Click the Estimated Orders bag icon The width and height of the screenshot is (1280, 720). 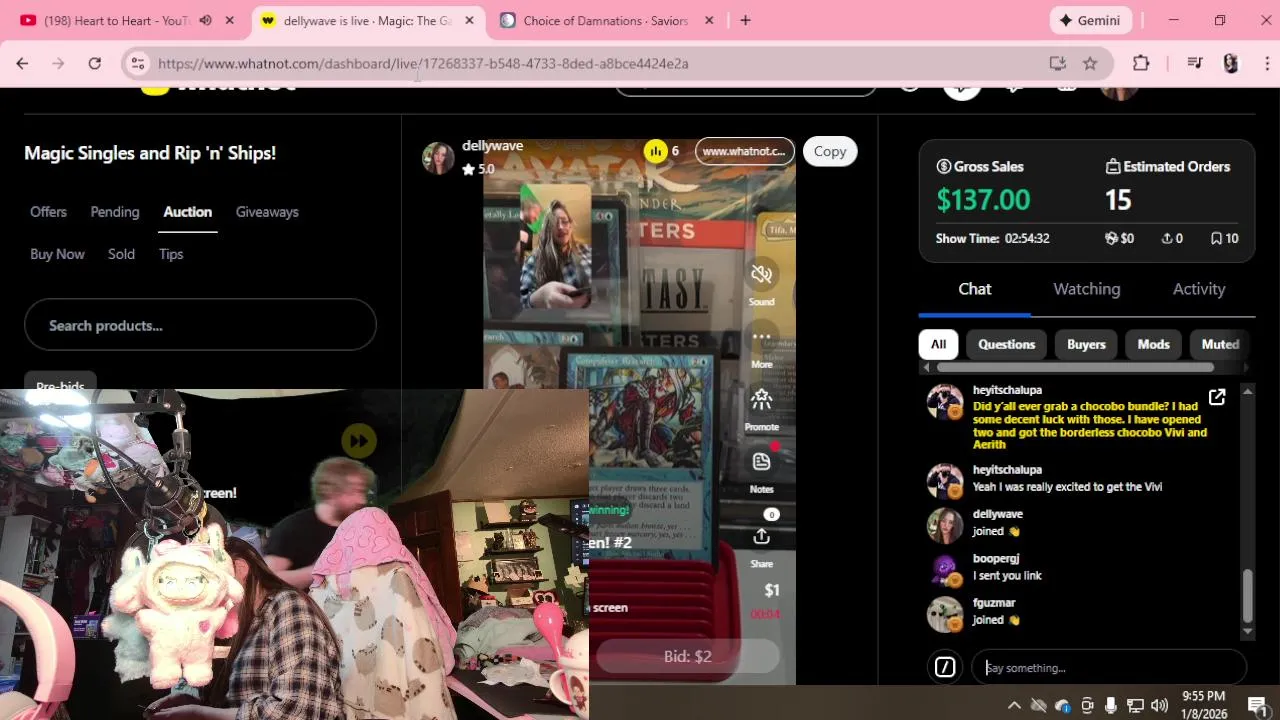pyautogui.click(x=1112, y=166)
